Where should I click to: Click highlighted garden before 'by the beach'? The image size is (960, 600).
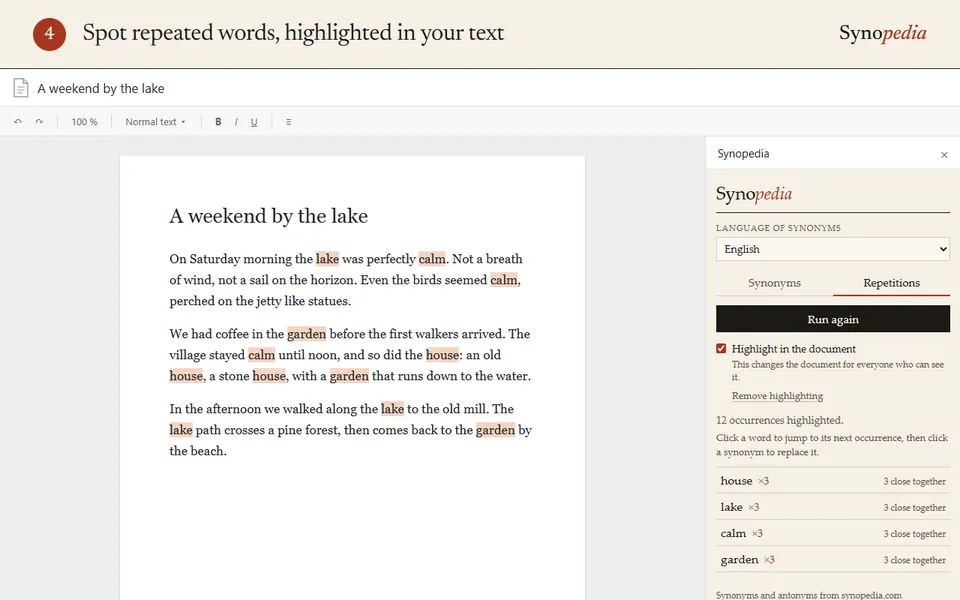[495, 430]
